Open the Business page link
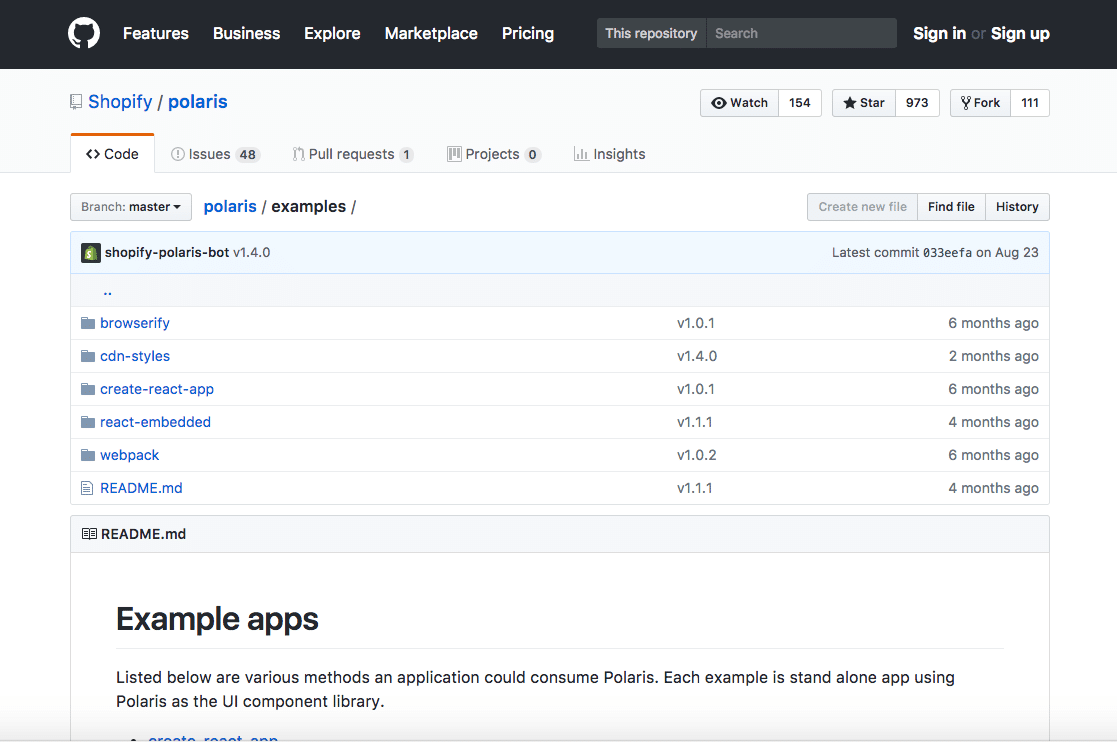Screen dimensions: 1117x742 click(x=246, y=33)
